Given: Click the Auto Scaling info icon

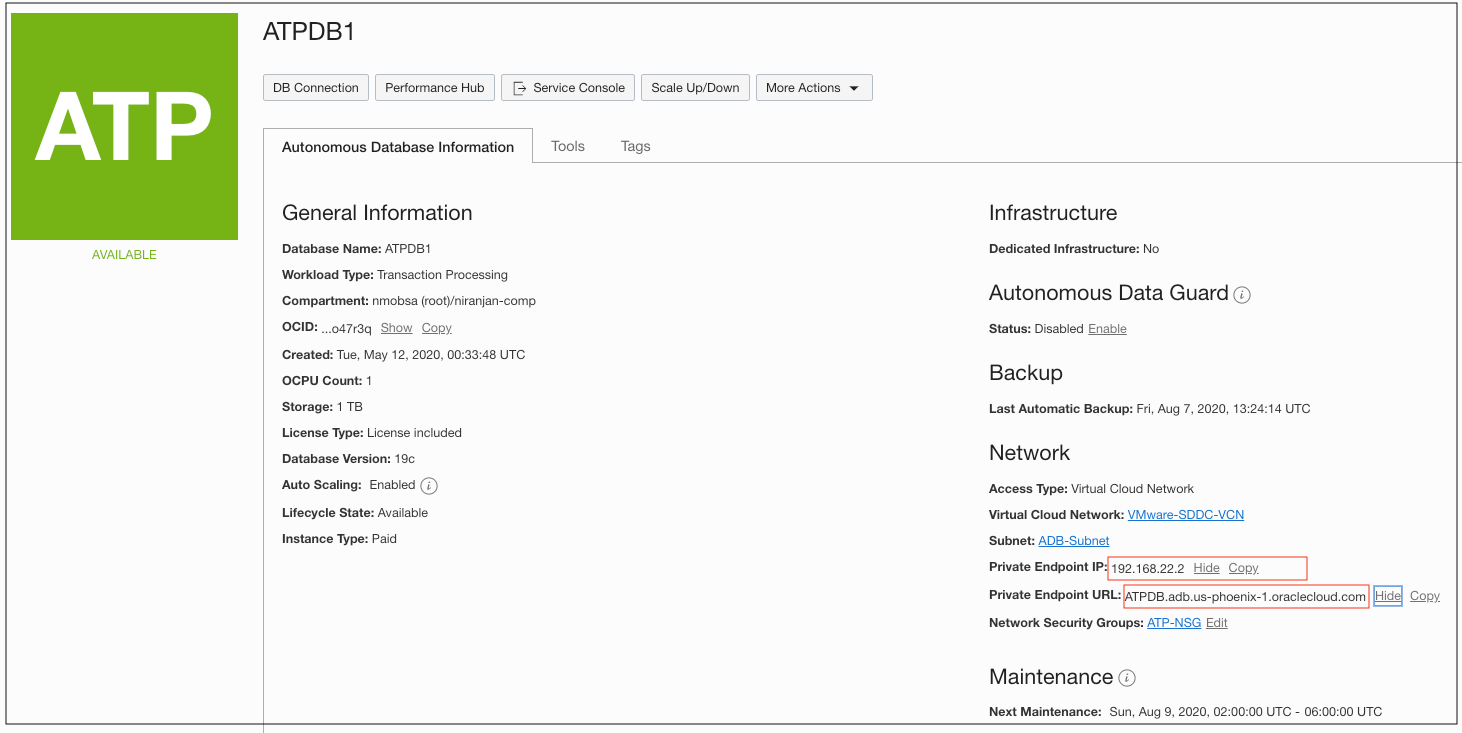Looking at the screenshot, I should point(429,486).
